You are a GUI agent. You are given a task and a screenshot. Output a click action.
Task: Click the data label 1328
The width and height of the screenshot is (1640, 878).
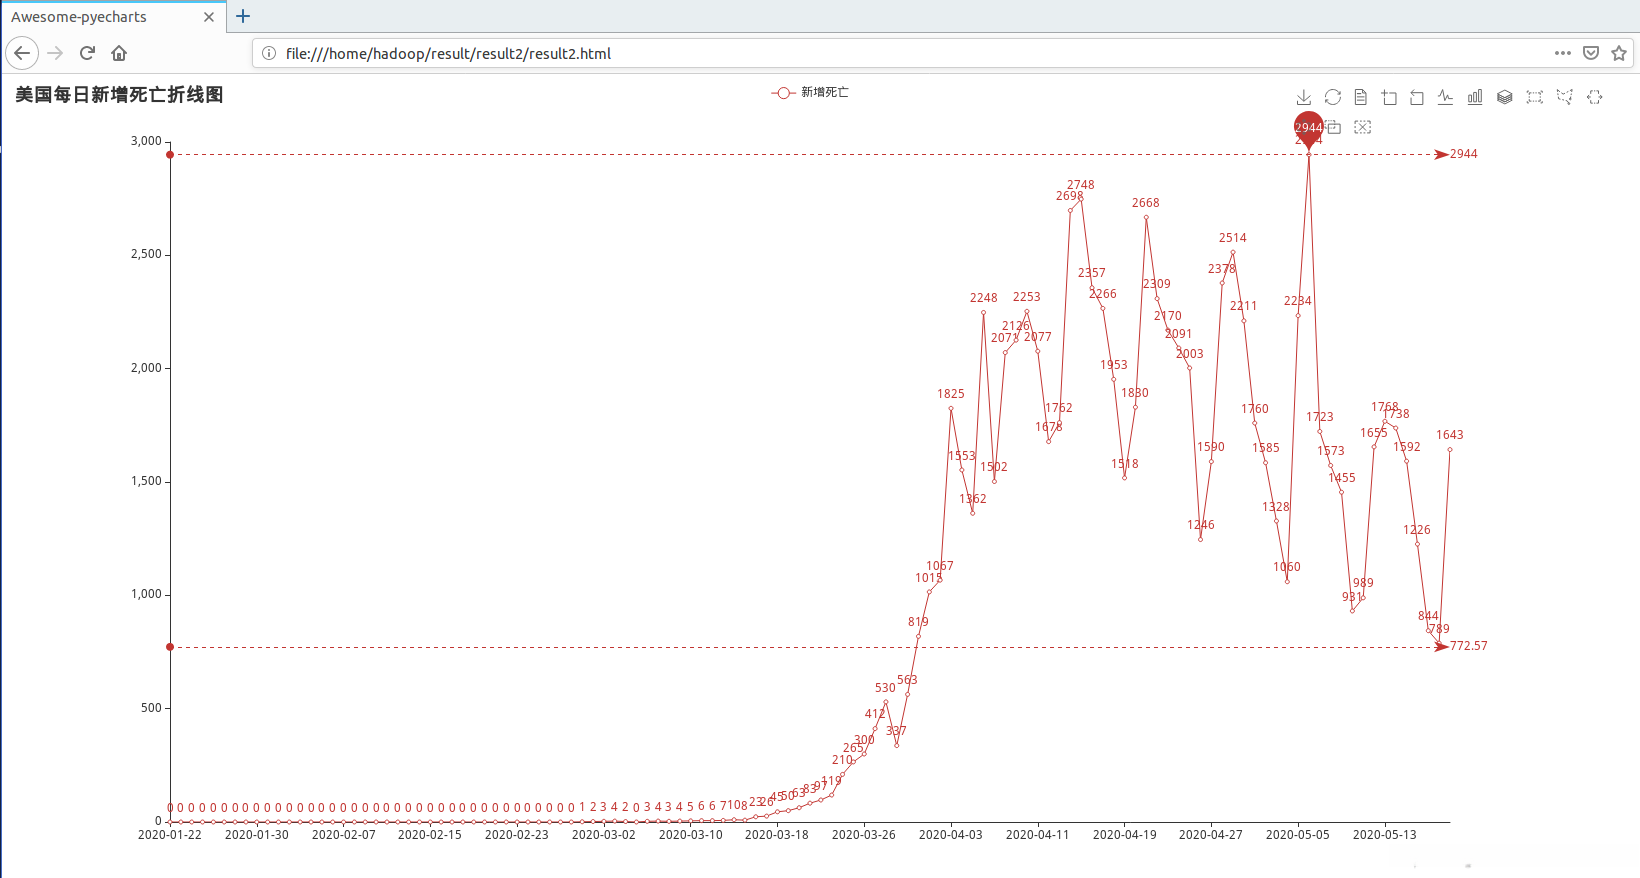pyautogui.click(x=1276, y=507)
